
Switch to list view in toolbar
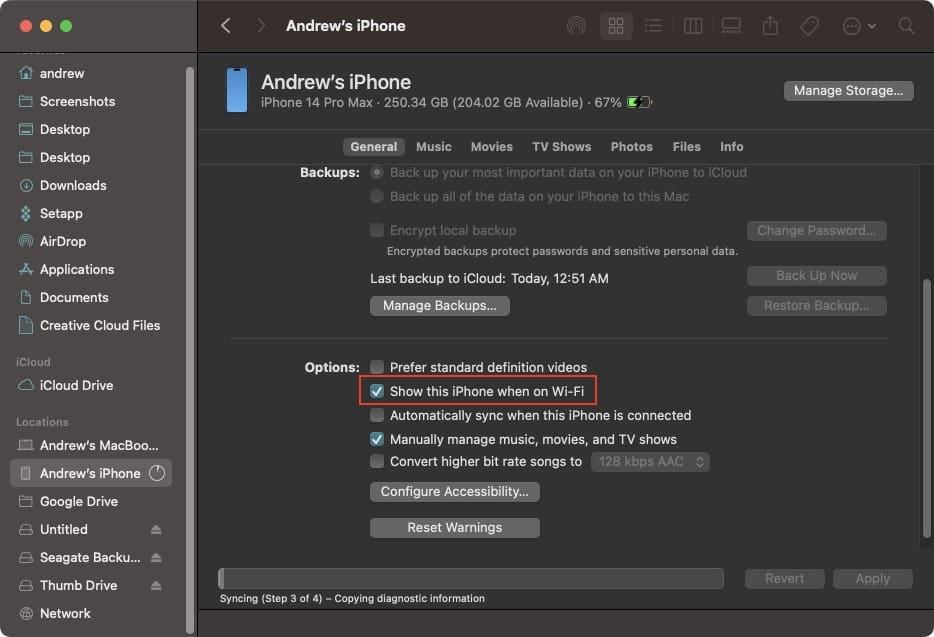[653, 26]
